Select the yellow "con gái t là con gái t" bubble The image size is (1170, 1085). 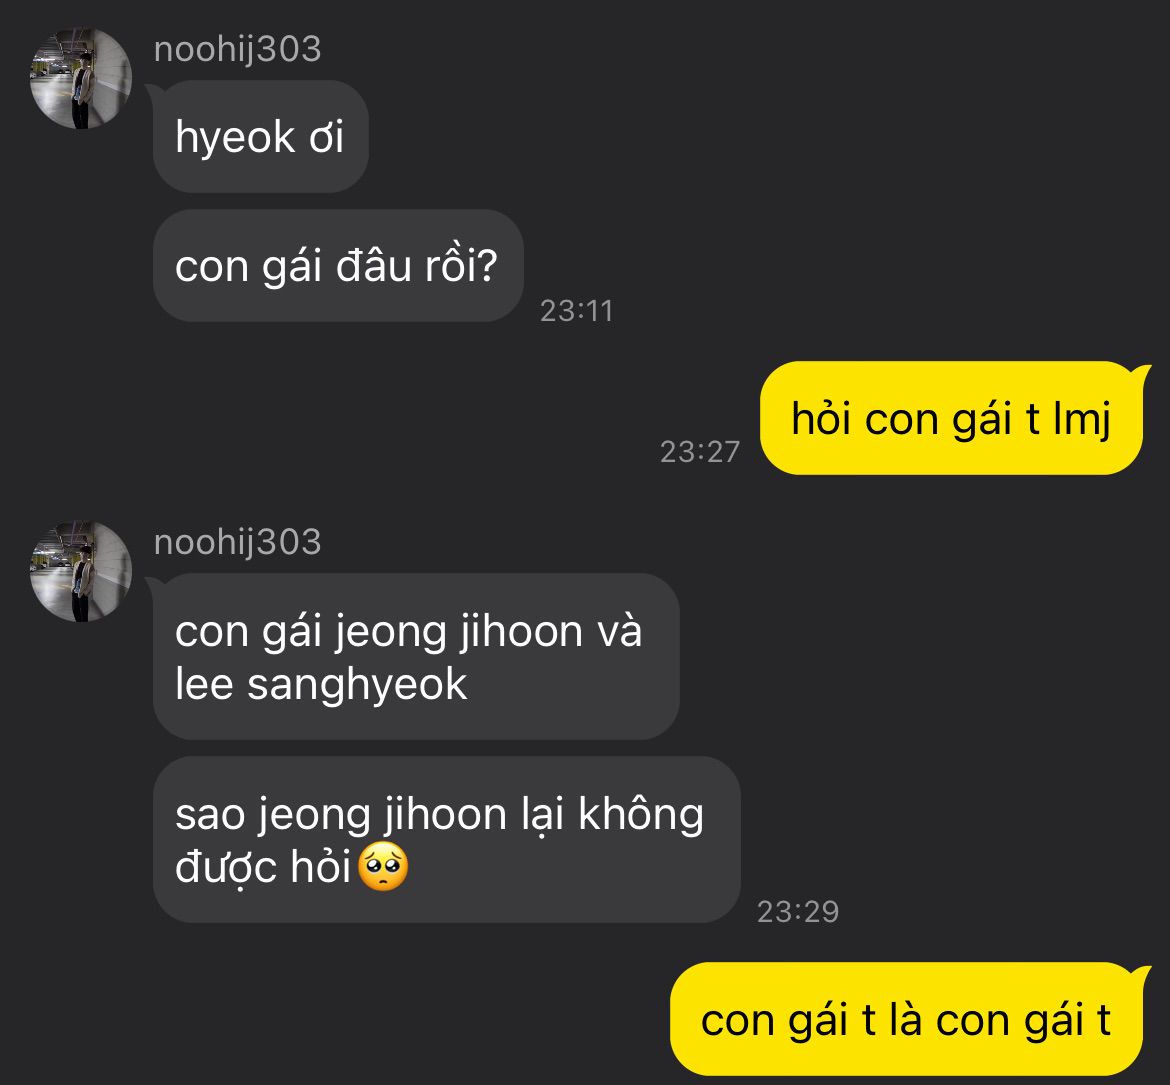pos(906,1019)
